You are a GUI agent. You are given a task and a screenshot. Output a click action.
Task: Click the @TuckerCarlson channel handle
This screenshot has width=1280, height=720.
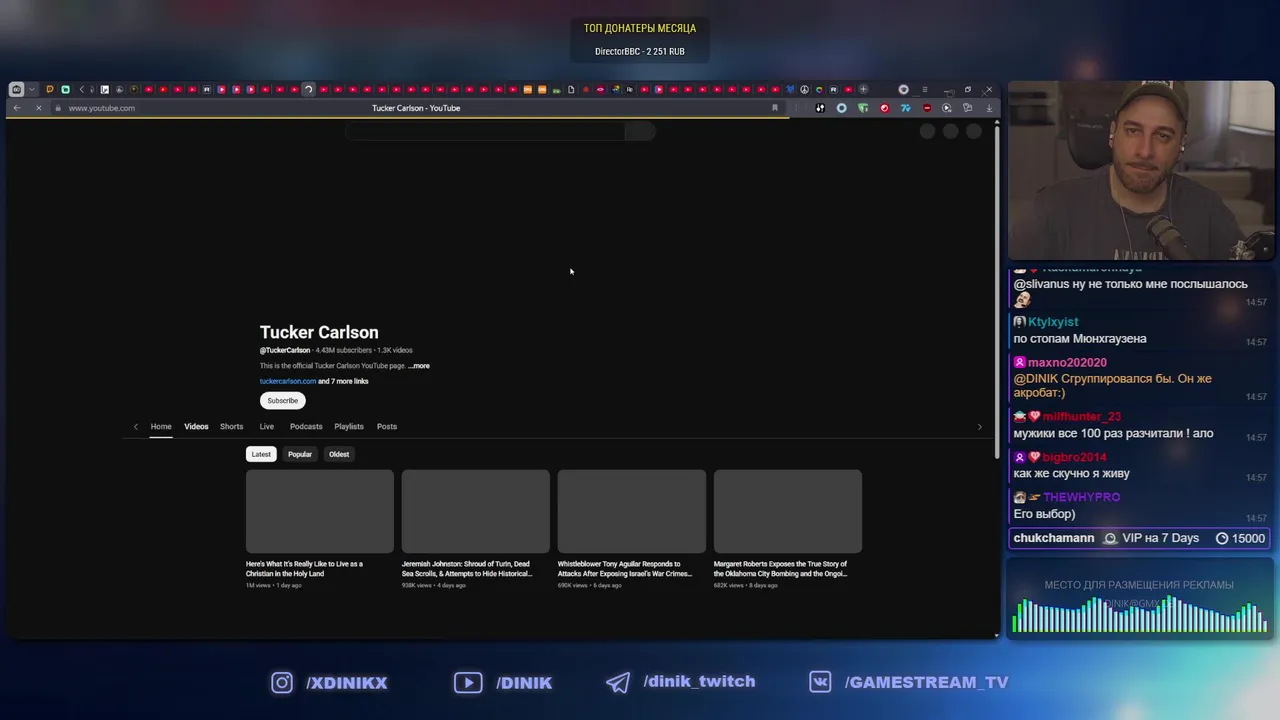tap(285, 351)
